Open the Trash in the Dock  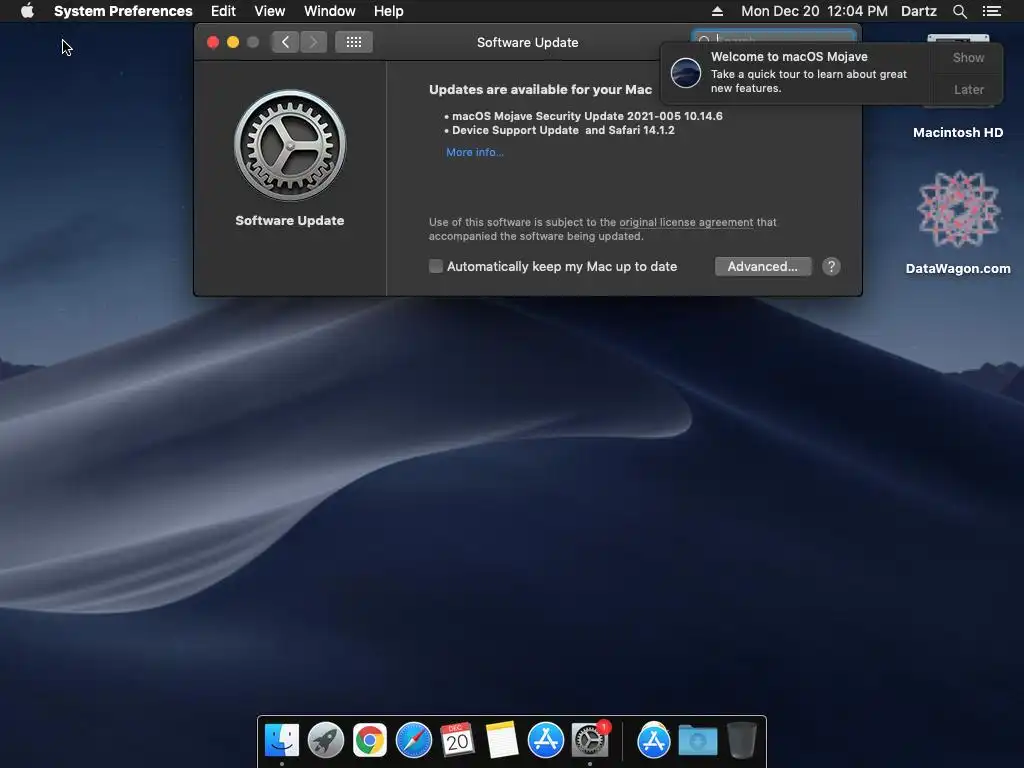pyautogui.click(x=741, y=741)
